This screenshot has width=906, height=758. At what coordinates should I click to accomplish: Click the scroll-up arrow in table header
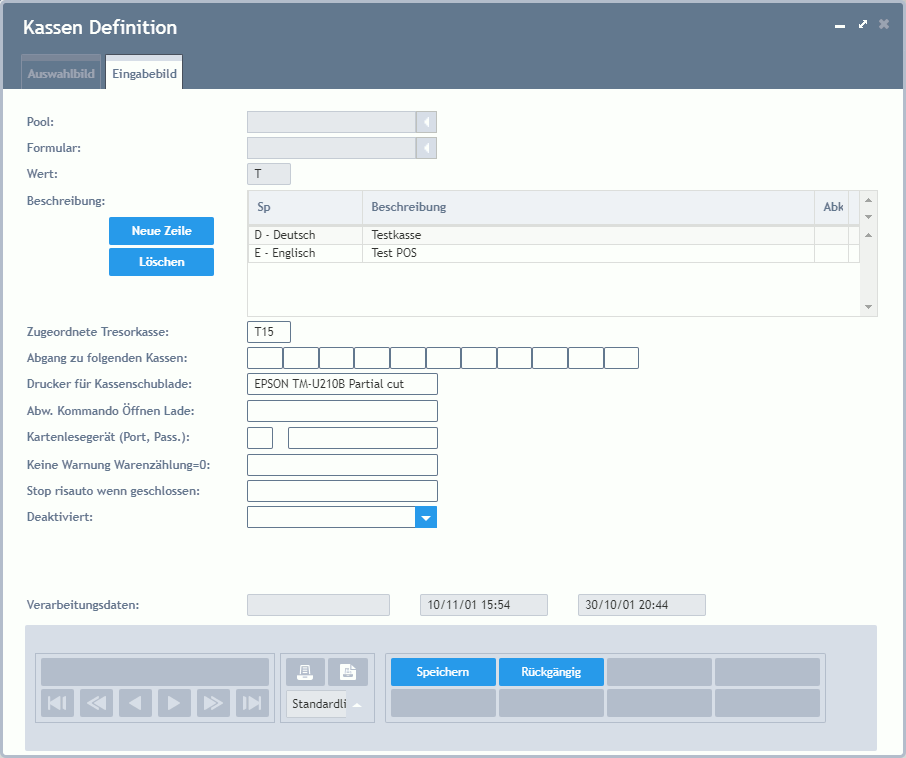point(868,199)
